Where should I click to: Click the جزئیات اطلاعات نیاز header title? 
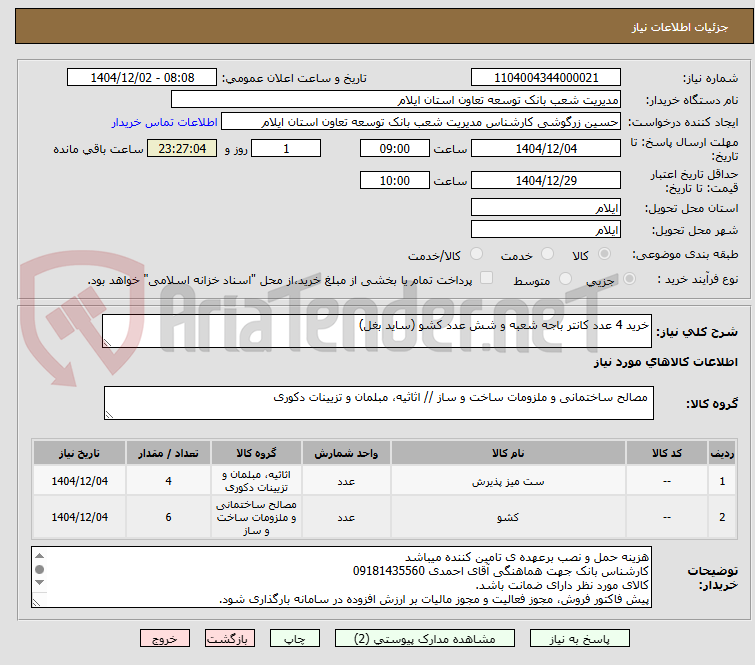679,27
